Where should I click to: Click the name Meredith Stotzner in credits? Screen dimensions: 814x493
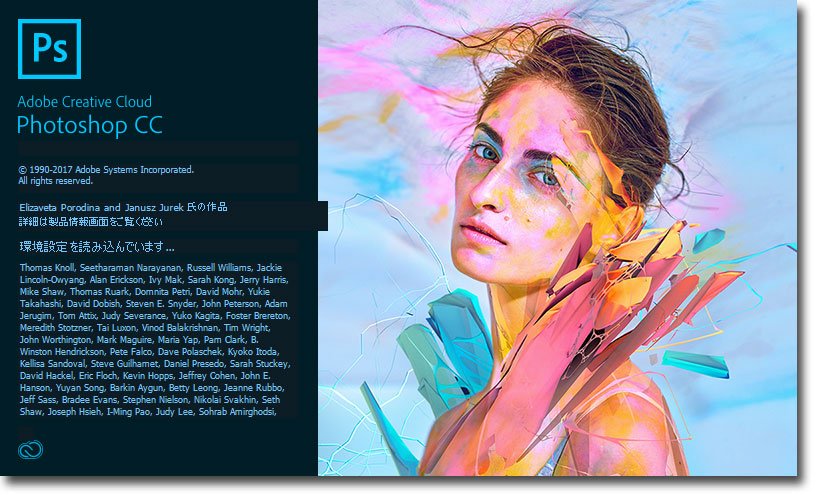(56, 328)
